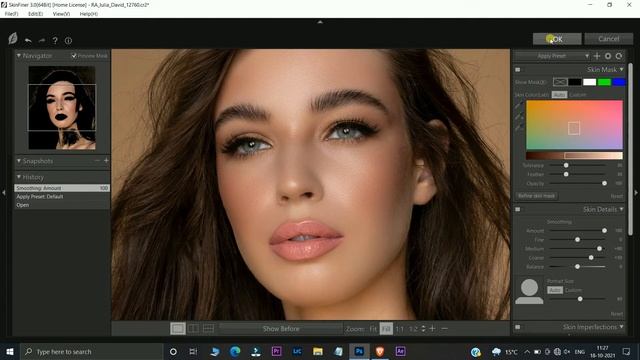This screenshot has width=640, height=360.
Task: Select Apply Preset: Default history entry
Action: tap(62, 196)
